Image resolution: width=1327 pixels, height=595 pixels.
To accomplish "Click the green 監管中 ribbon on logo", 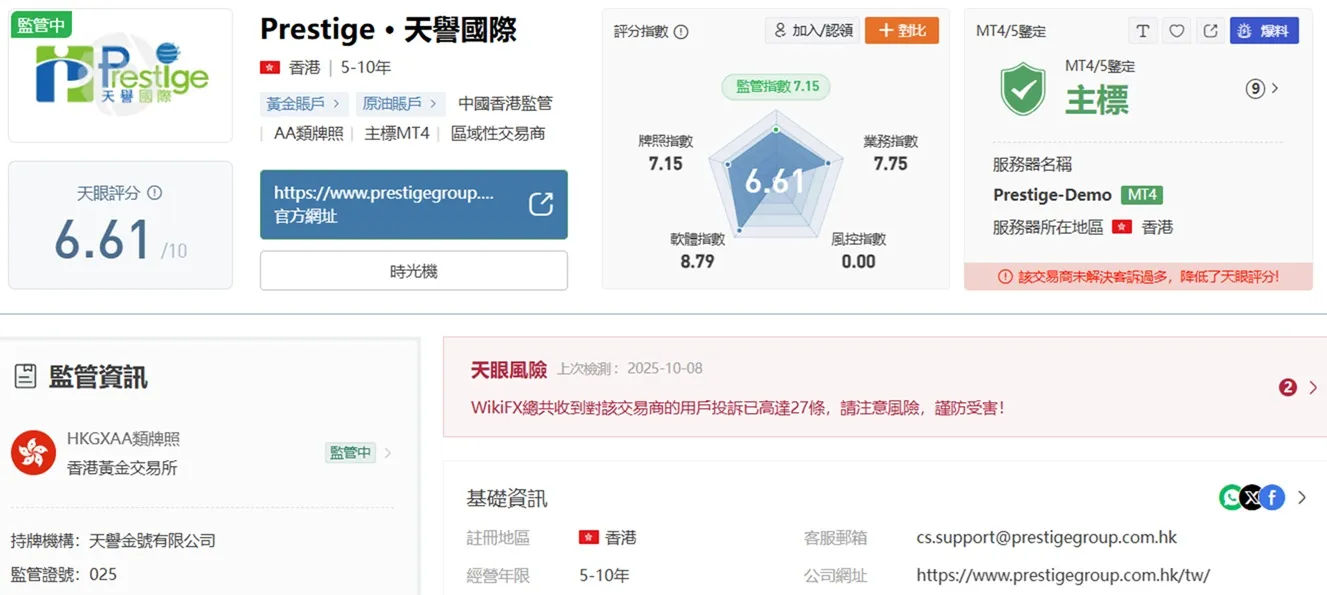I will coord(41,25).
